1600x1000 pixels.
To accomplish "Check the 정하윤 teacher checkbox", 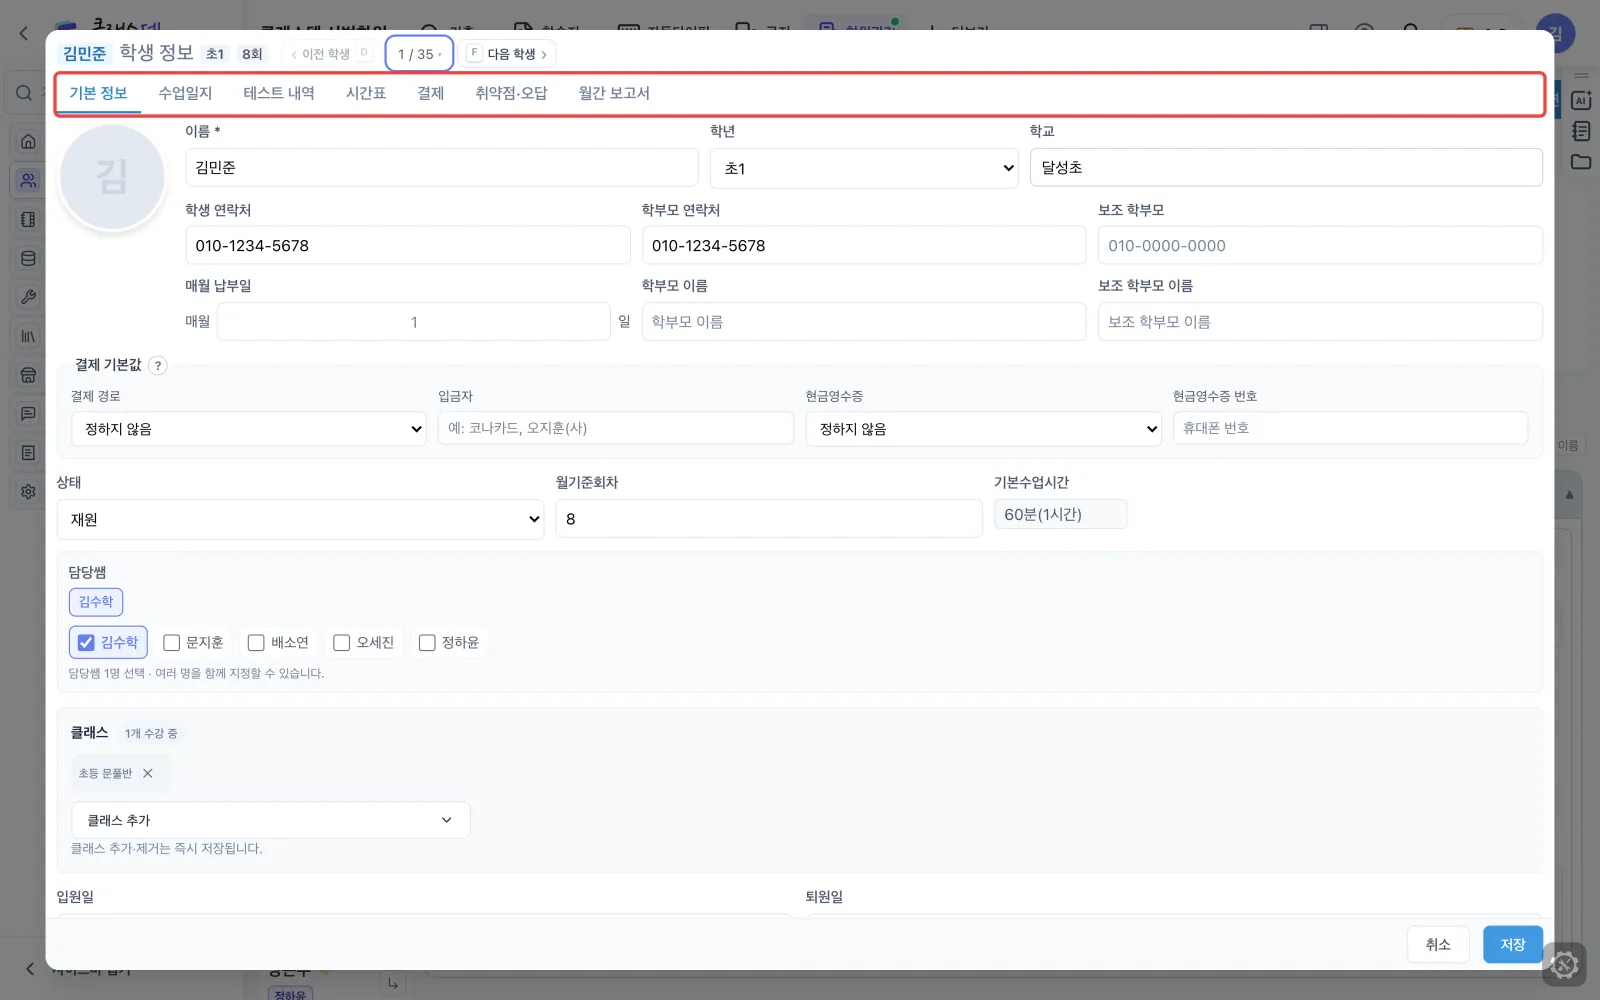I will click(x=427, y=642).
